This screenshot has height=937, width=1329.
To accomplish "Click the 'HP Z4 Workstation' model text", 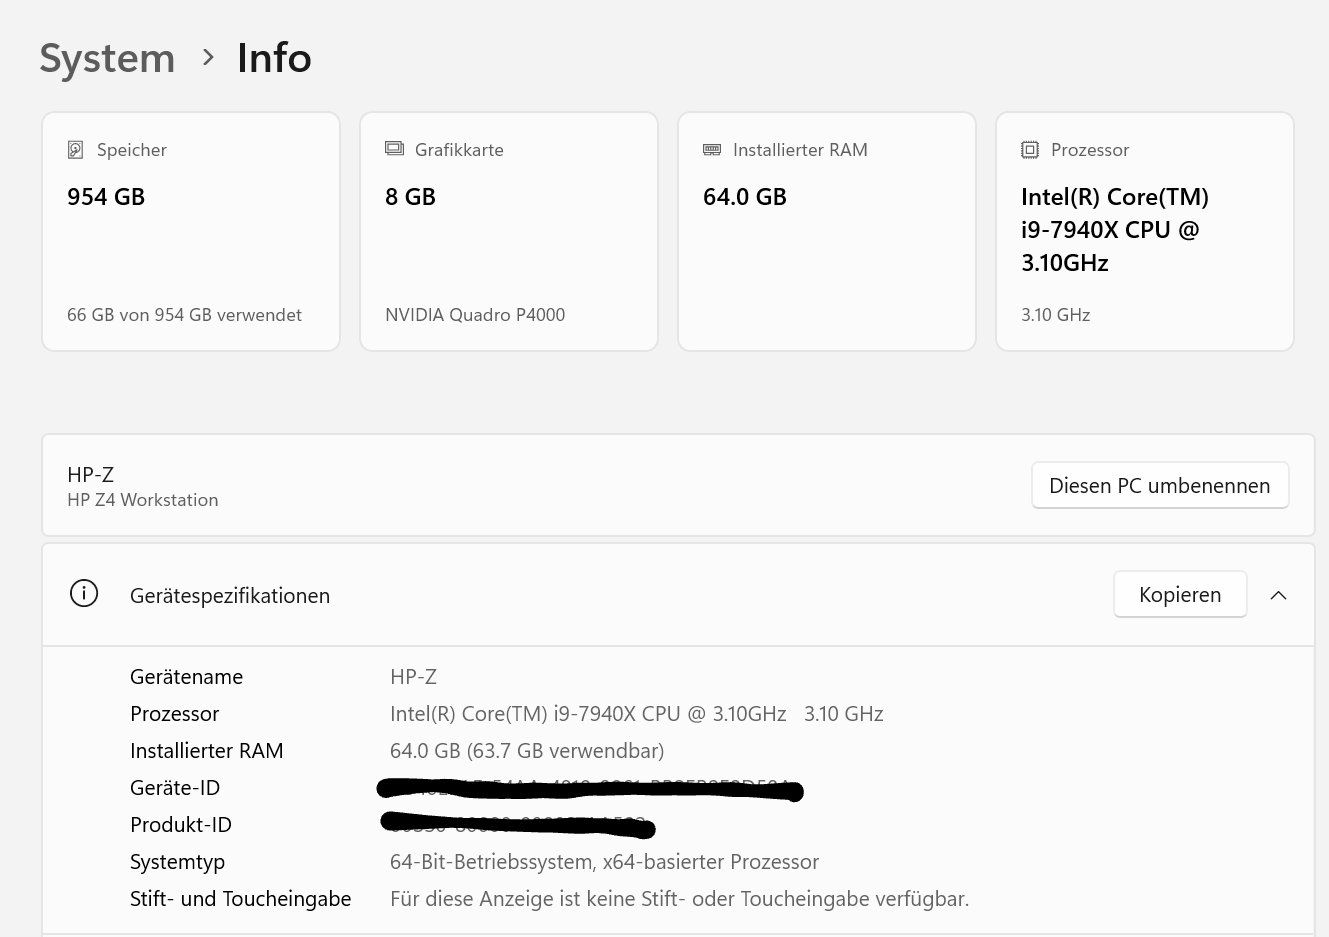I will [x=143, y=500].
